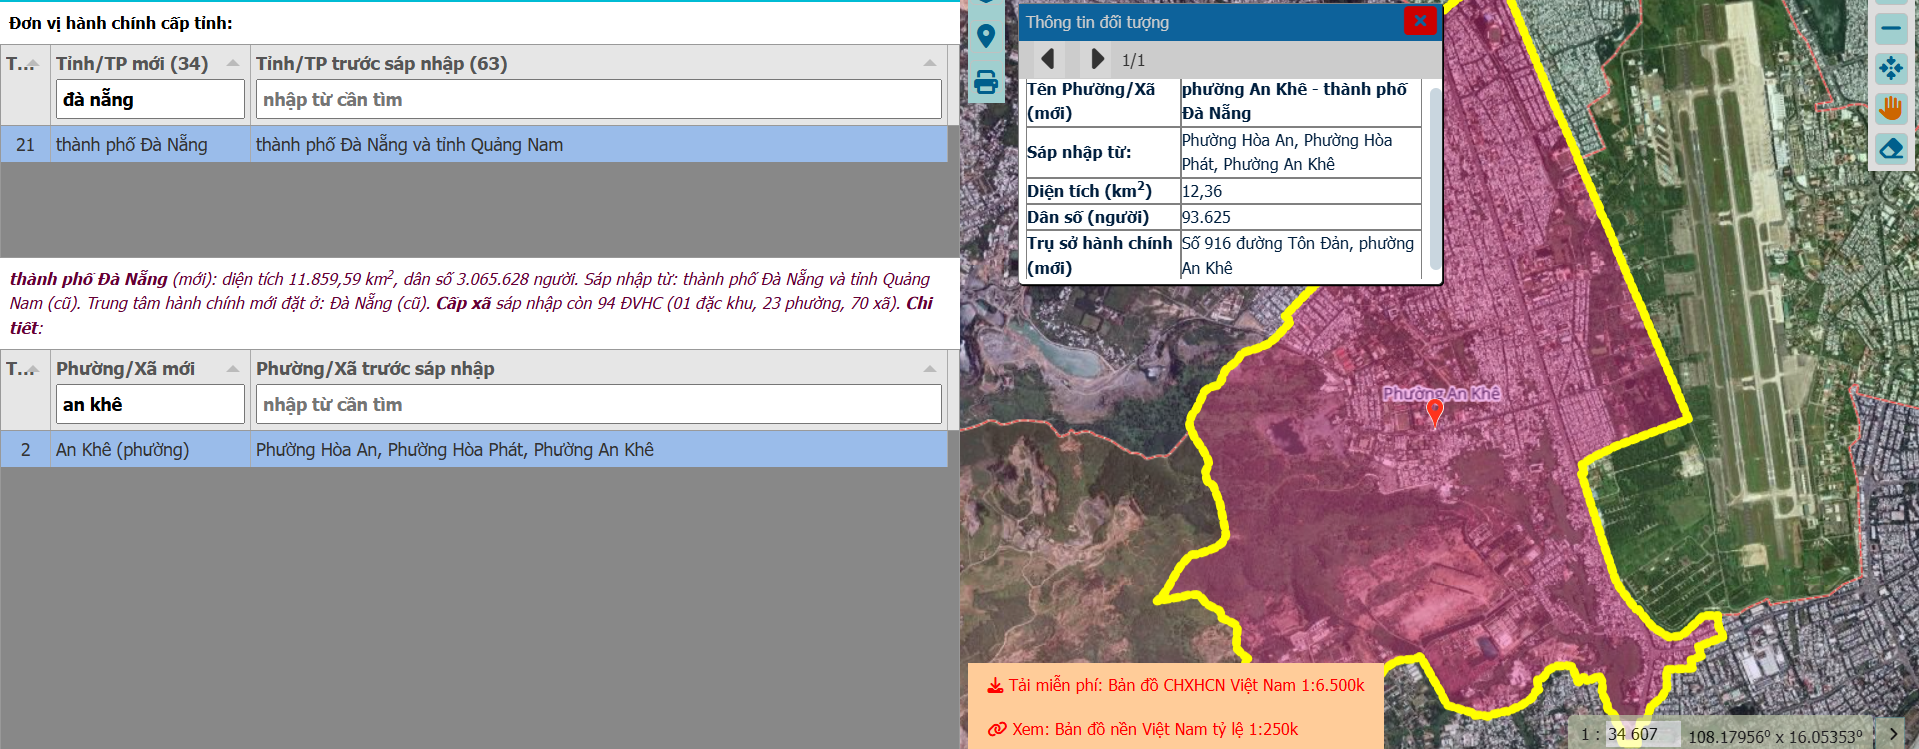
Task: Click the map scale input field
Action: pos(1641,734)
